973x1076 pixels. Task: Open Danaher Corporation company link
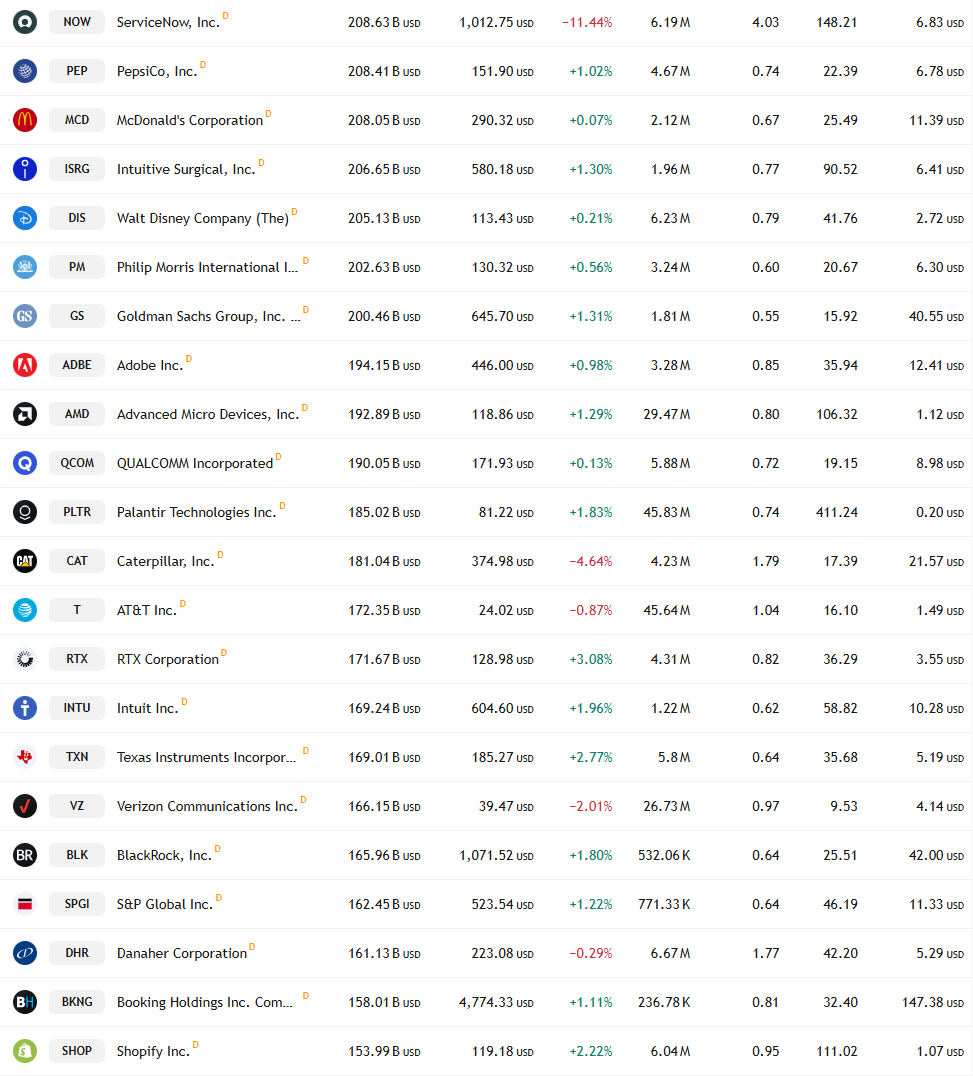pos(182,953)
